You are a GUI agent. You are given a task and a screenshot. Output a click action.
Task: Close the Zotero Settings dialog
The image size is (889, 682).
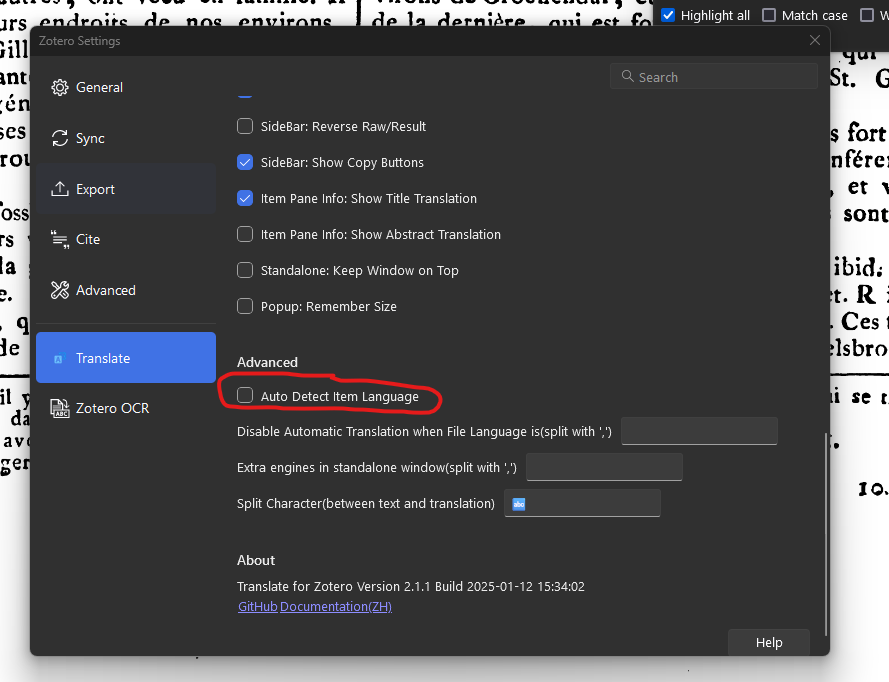(x=815, y=40)
